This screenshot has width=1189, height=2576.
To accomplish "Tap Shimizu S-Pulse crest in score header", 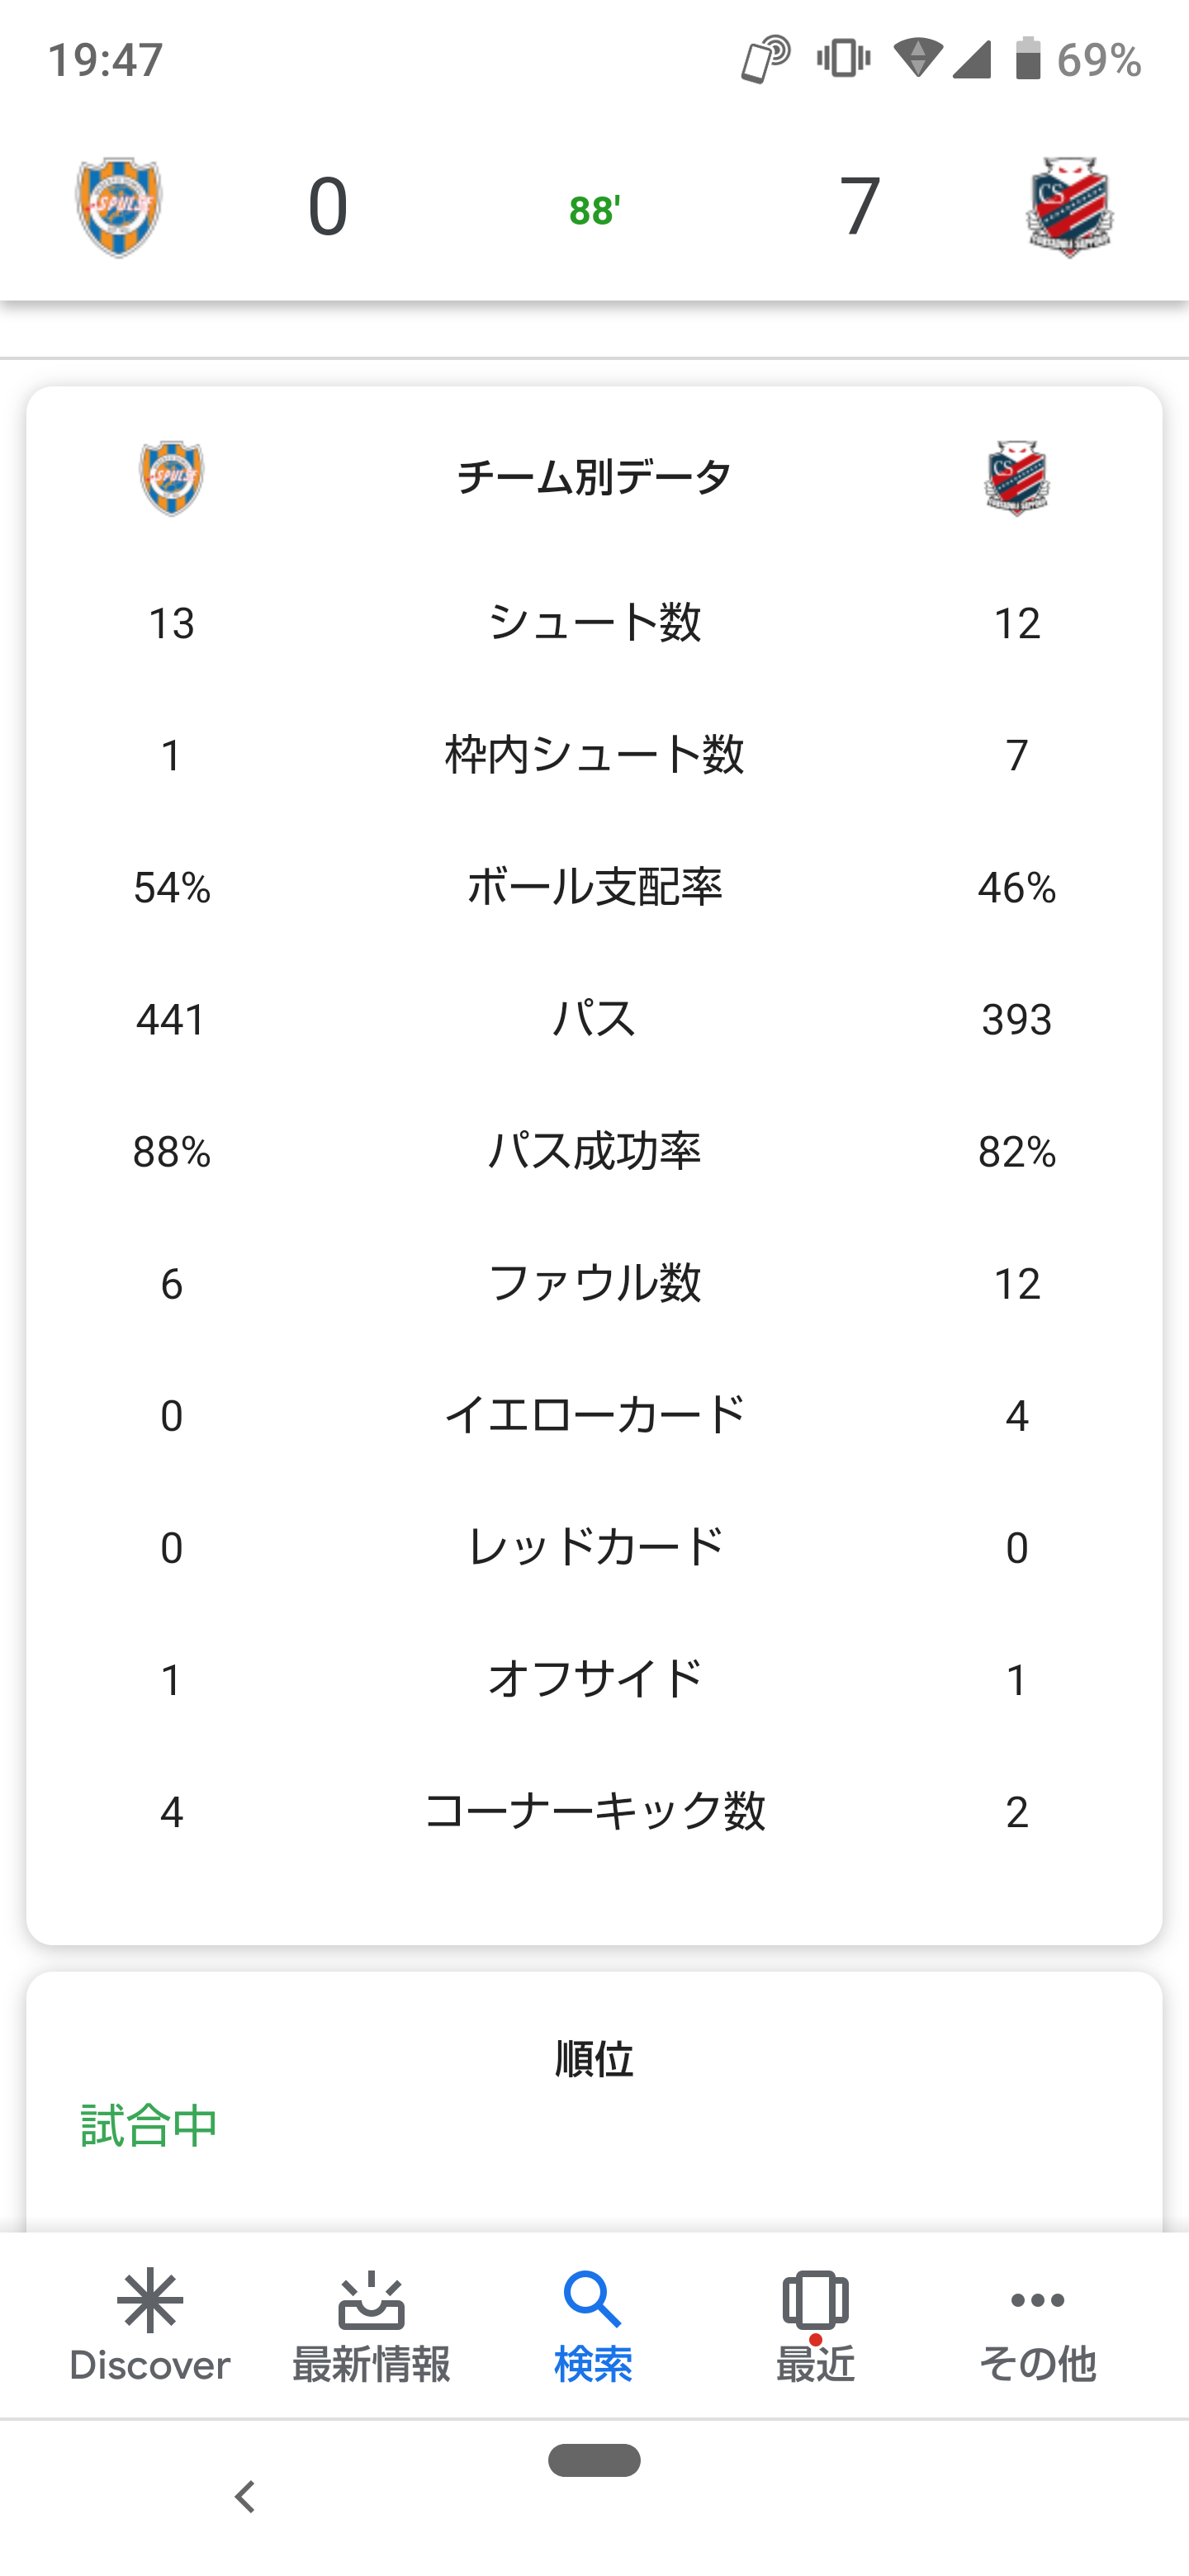I will pos(119,207).
